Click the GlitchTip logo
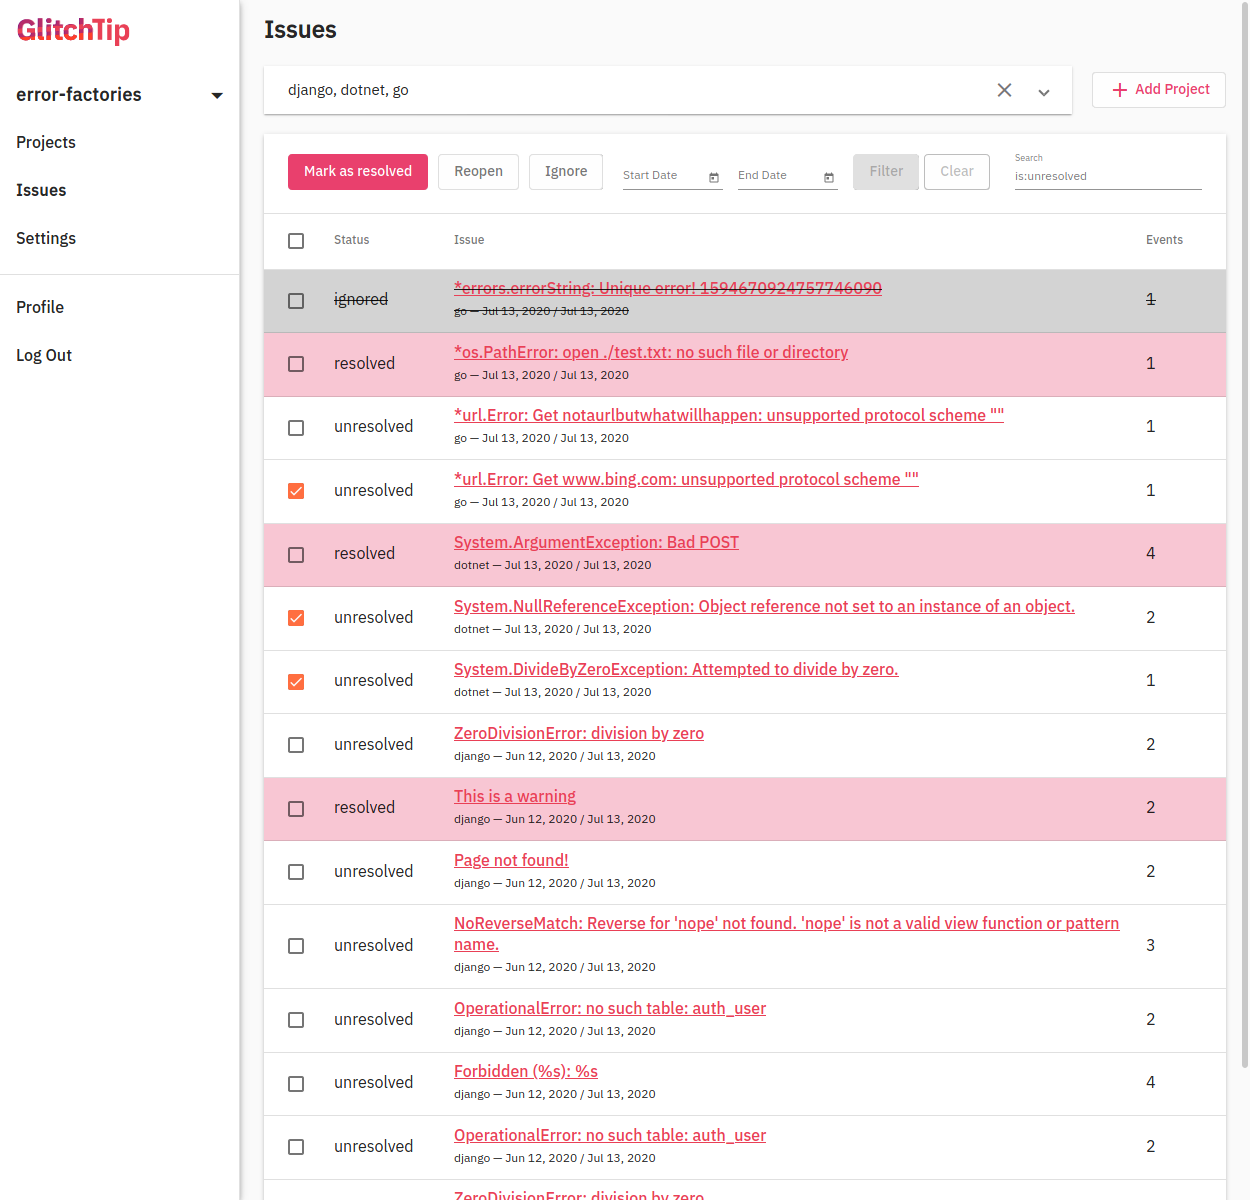This screenshot has width=1250, height=1200. pyautogui.click(x=73, y=30)
